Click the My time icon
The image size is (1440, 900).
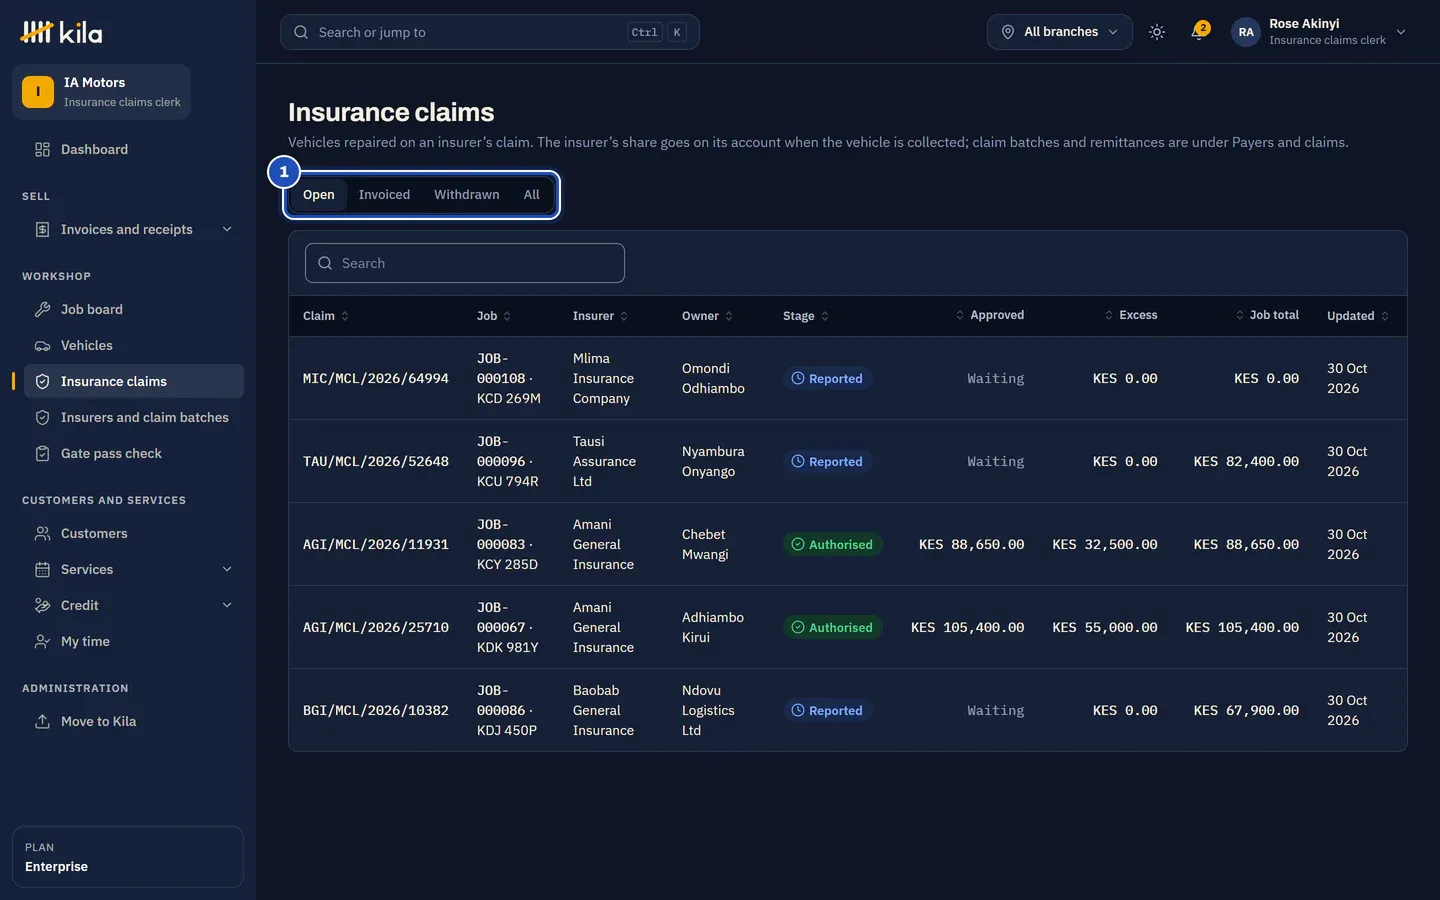[42, 641]
